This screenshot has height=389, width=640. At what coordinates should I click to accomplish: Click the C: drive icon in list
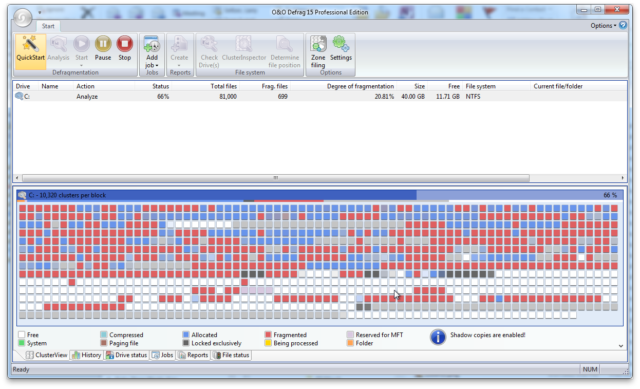pos(19,96)
